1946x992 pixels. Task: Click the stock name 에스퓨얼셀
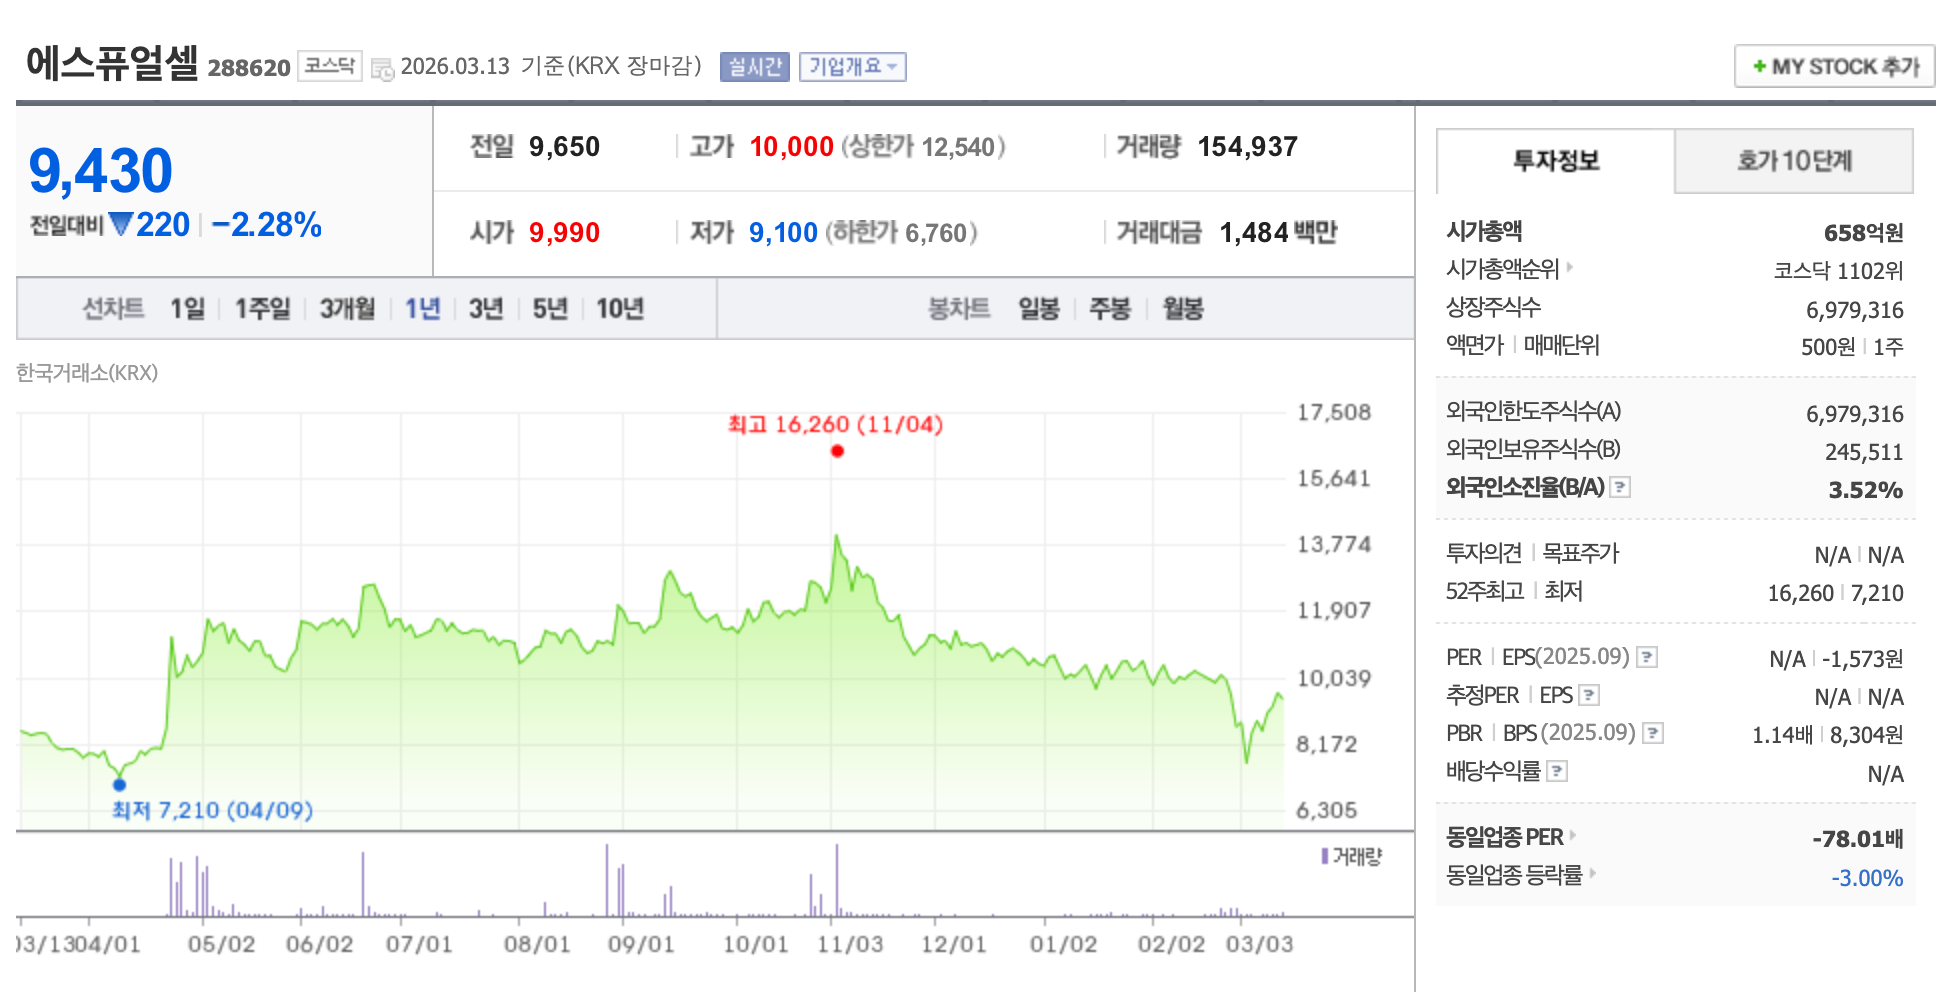(113, 63)
